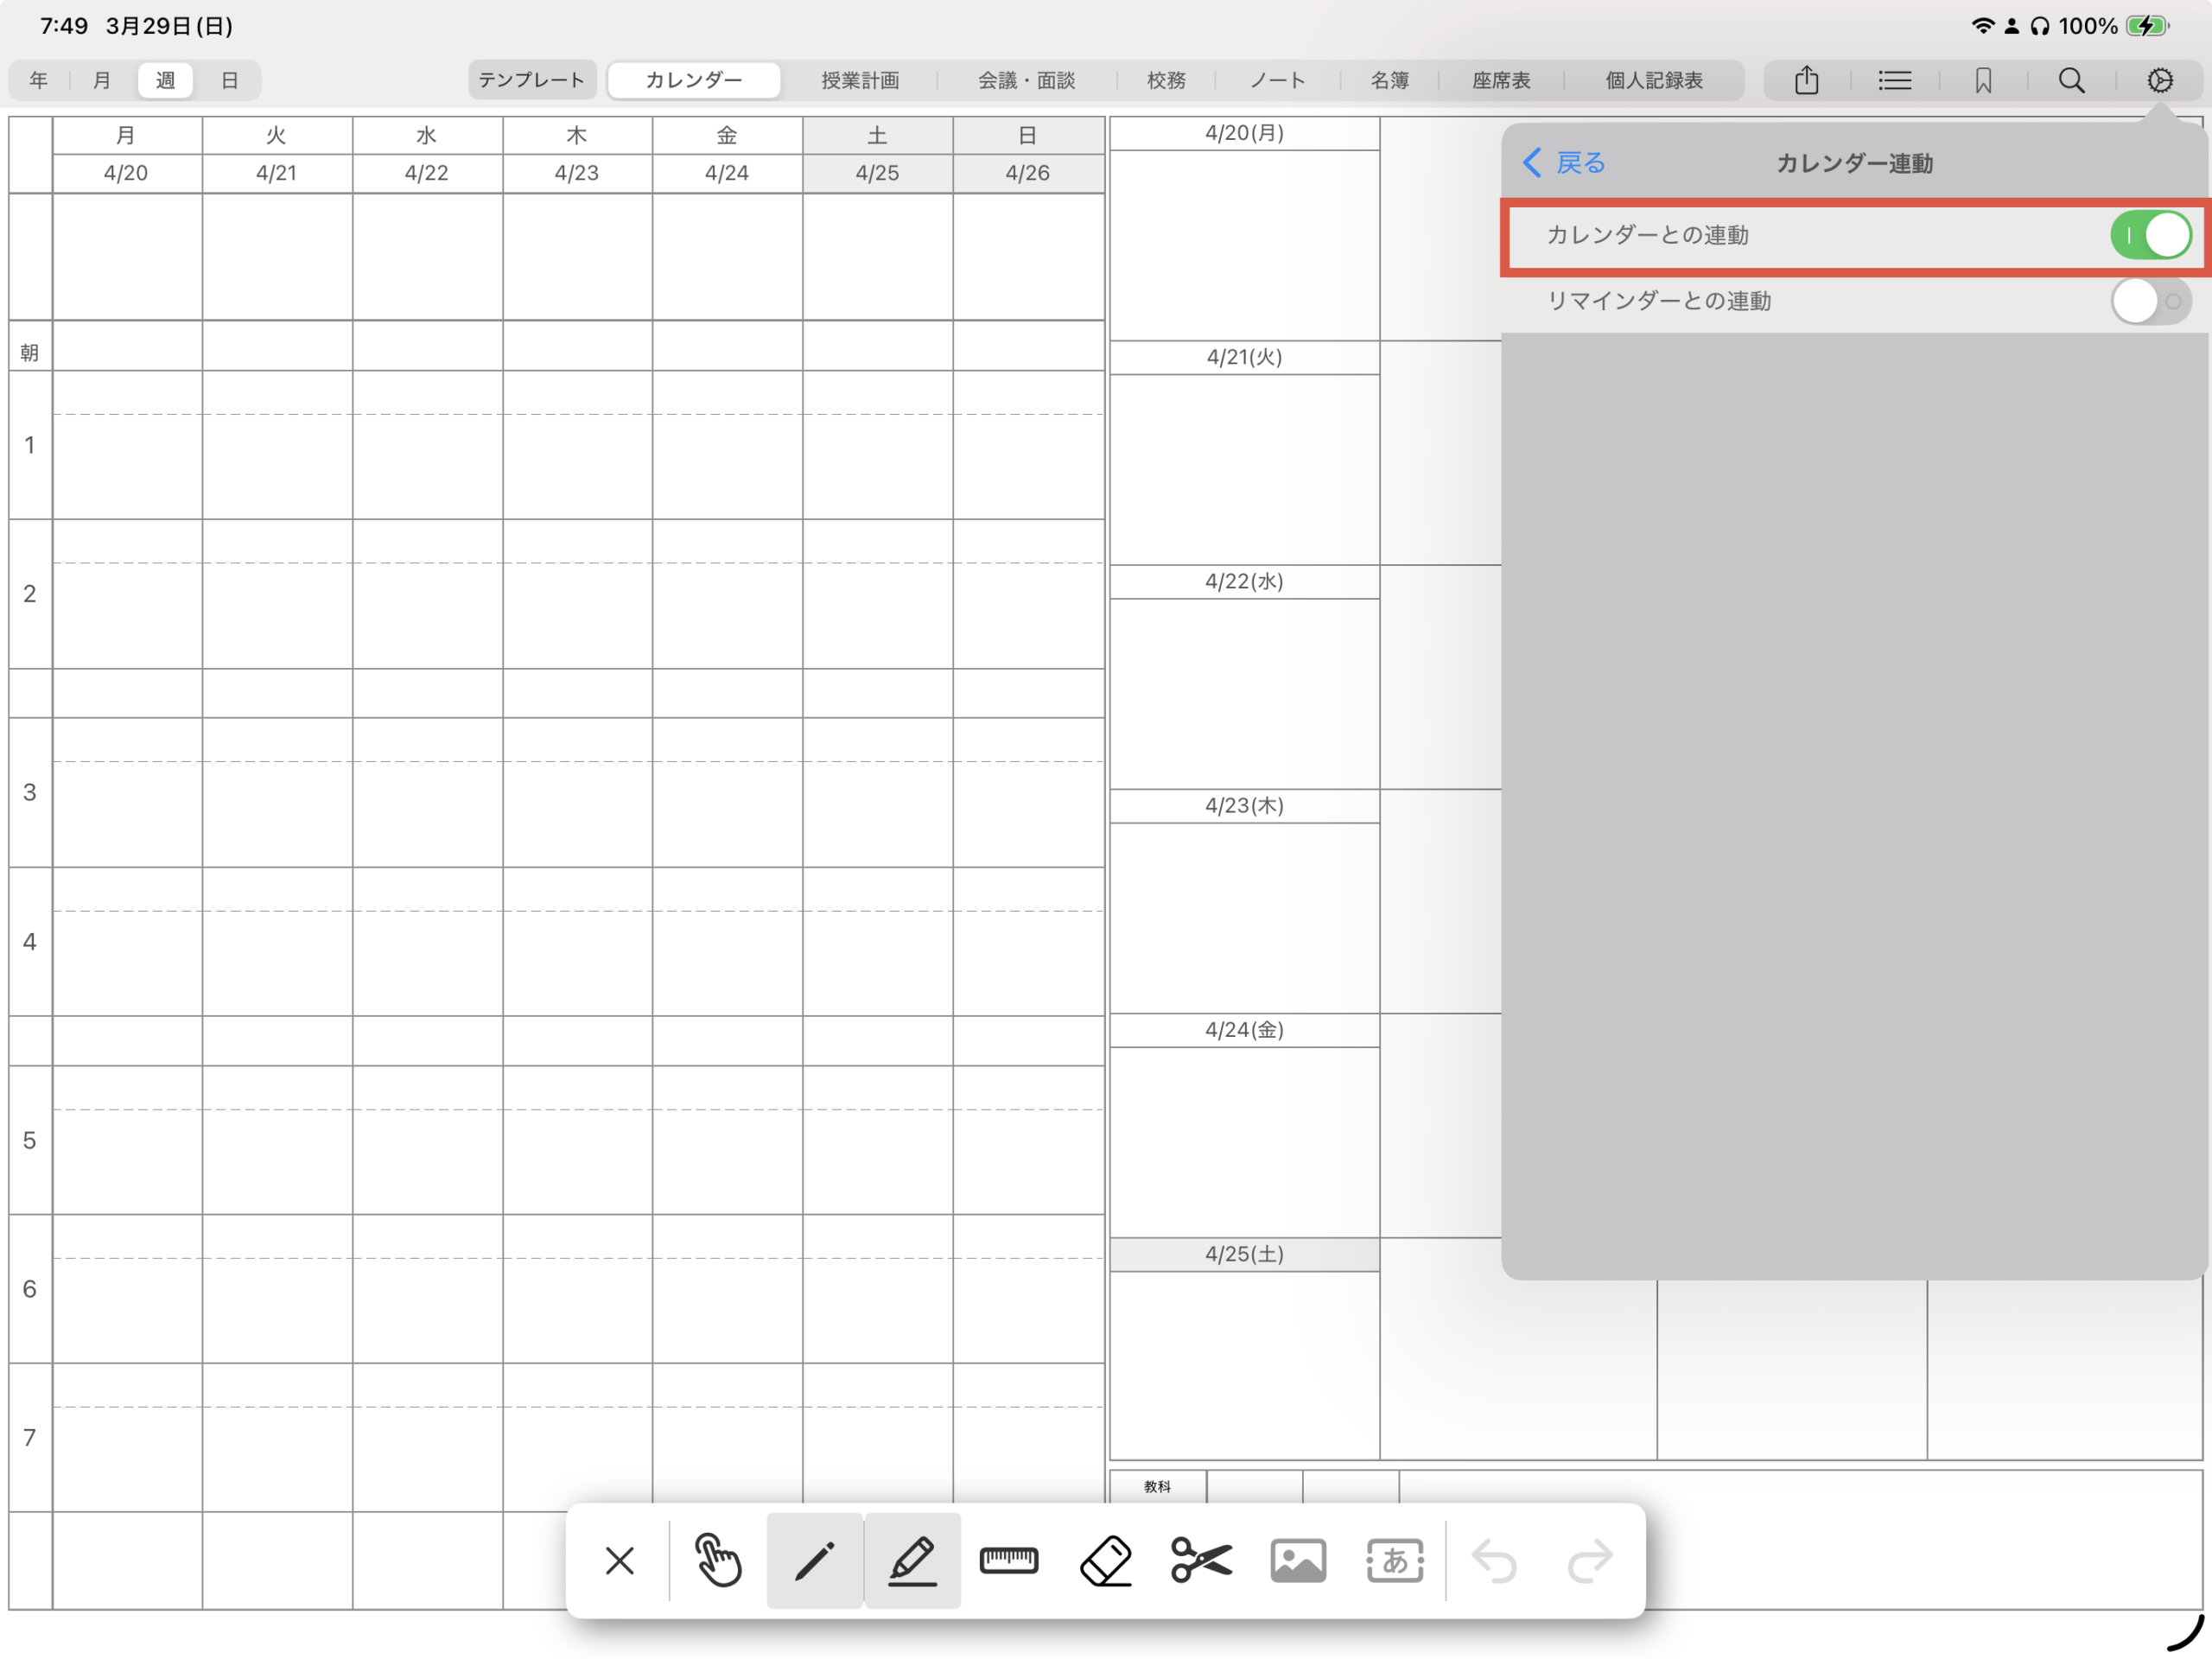This screenshot has width=2212, height=1659.
Task: Switch to 授業計画 tab
Action: coord(860,80)
